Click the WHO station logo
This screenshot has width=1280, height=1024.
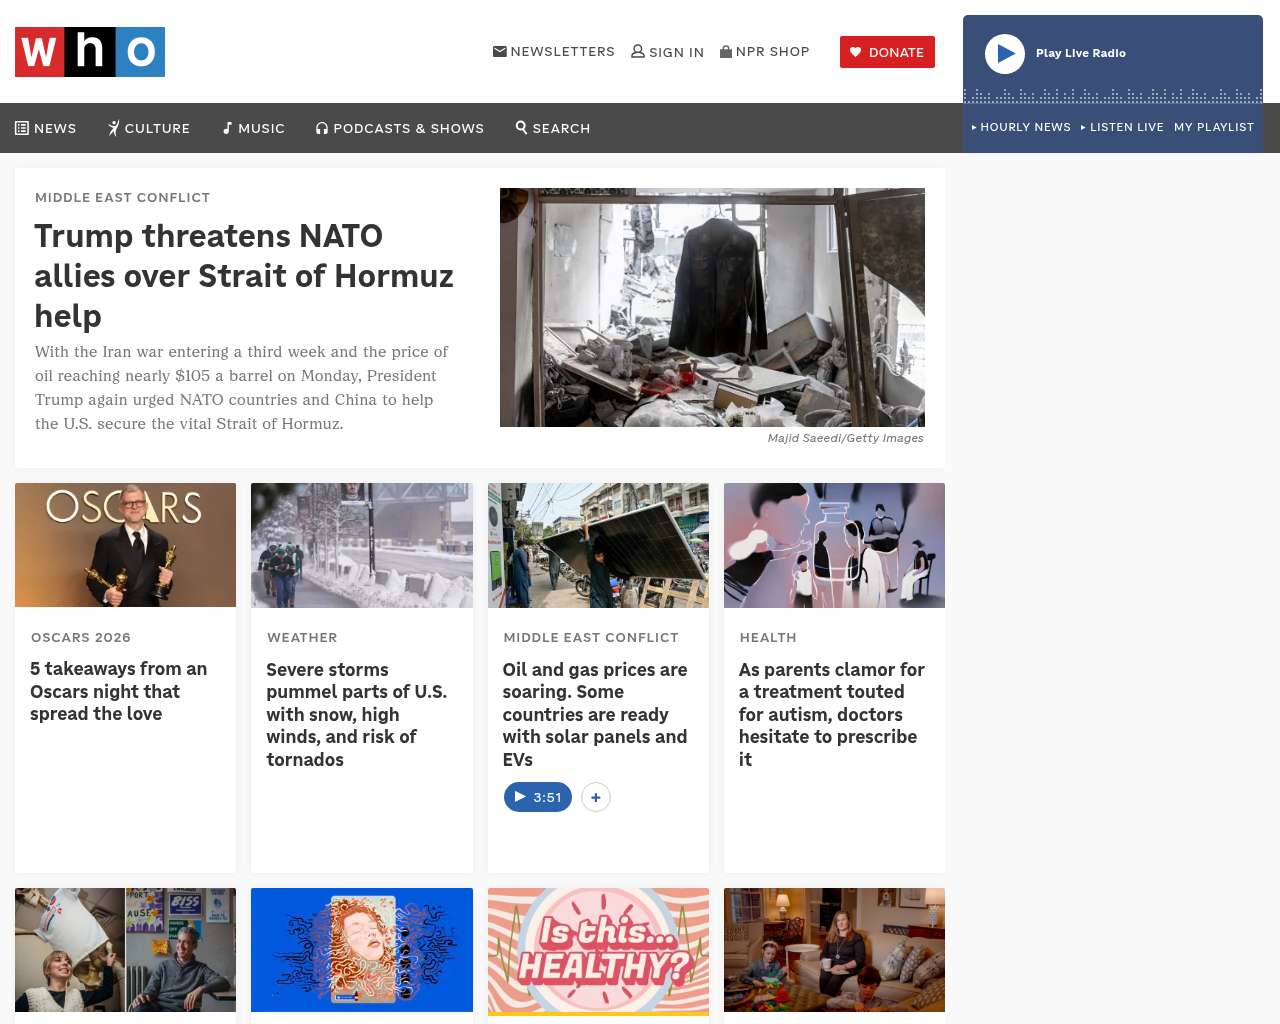[x=90, y=52]
